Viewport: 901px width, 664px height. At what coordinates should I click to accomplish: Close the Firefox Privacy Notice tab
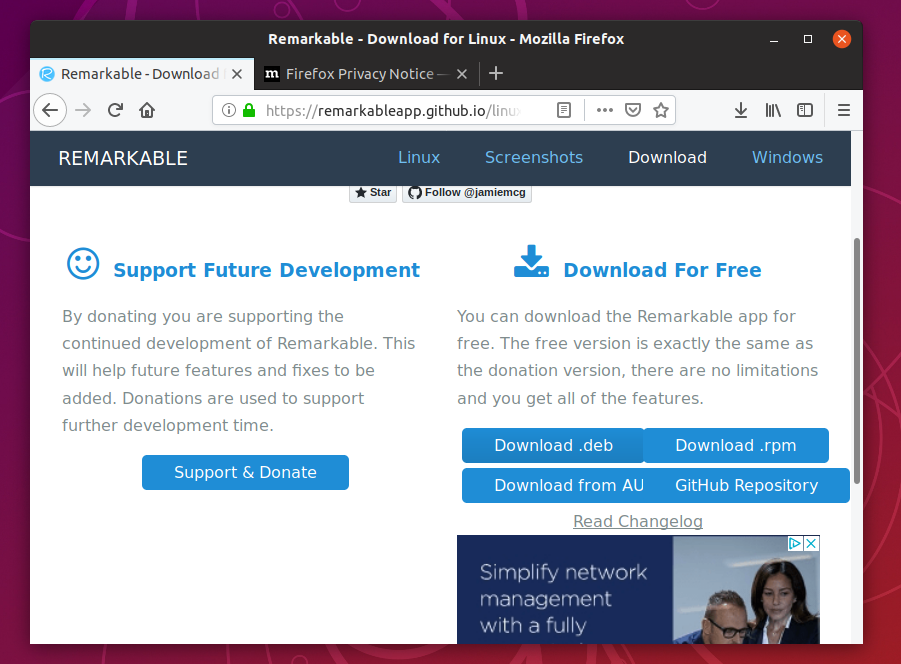[461, 74]
